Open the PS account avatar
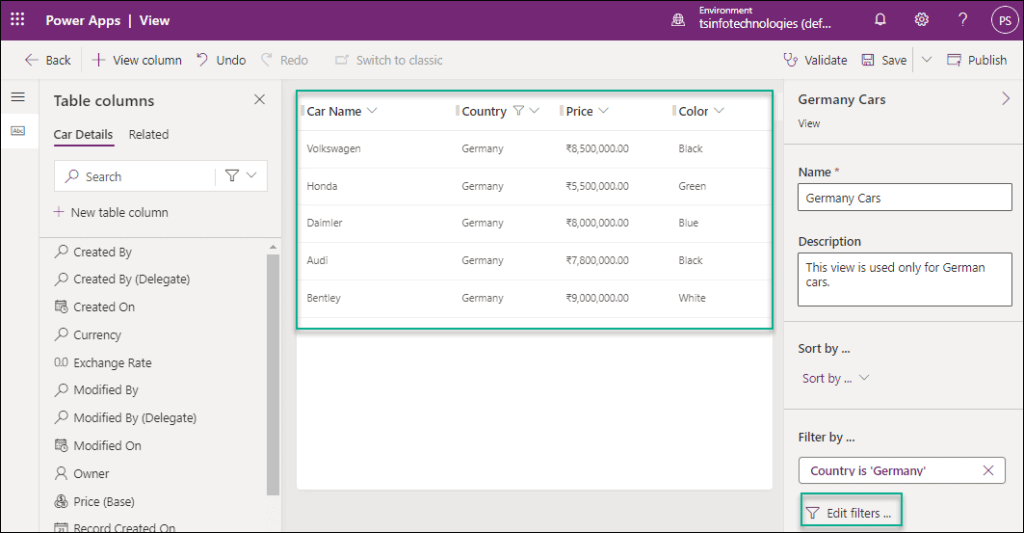The image size is (1024, 533). [1005, 20]
